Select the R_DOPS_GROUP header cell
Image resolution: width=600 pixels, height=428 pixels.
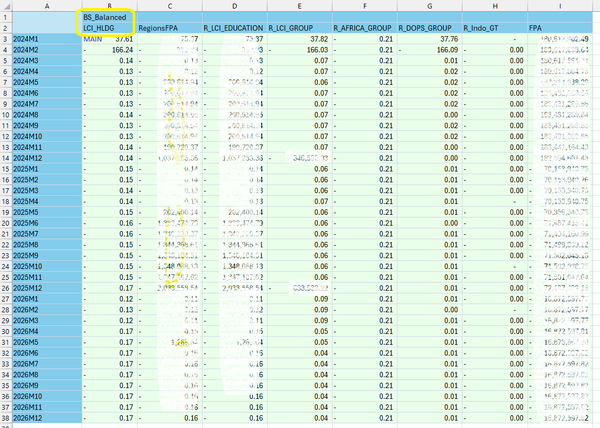point(429,29)
